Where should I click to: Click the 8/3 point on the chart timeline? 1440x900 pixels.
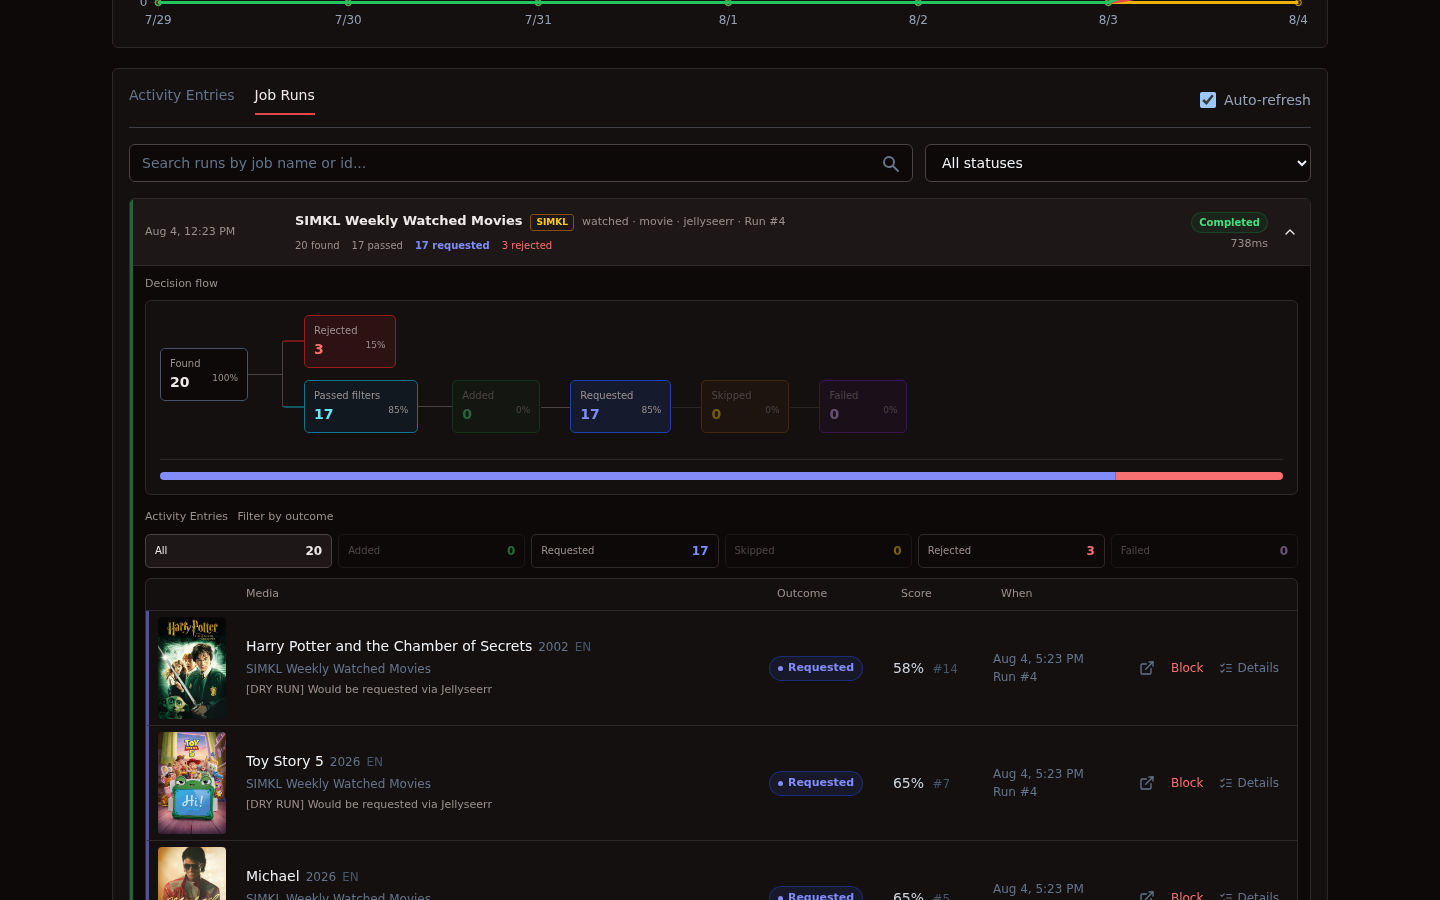[1108, 3]
